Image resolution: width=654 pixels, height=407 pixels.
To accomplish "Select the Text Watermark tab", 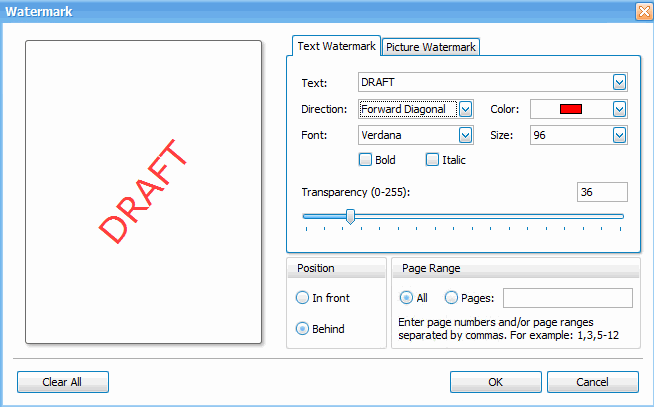I will tap(336, 46).
